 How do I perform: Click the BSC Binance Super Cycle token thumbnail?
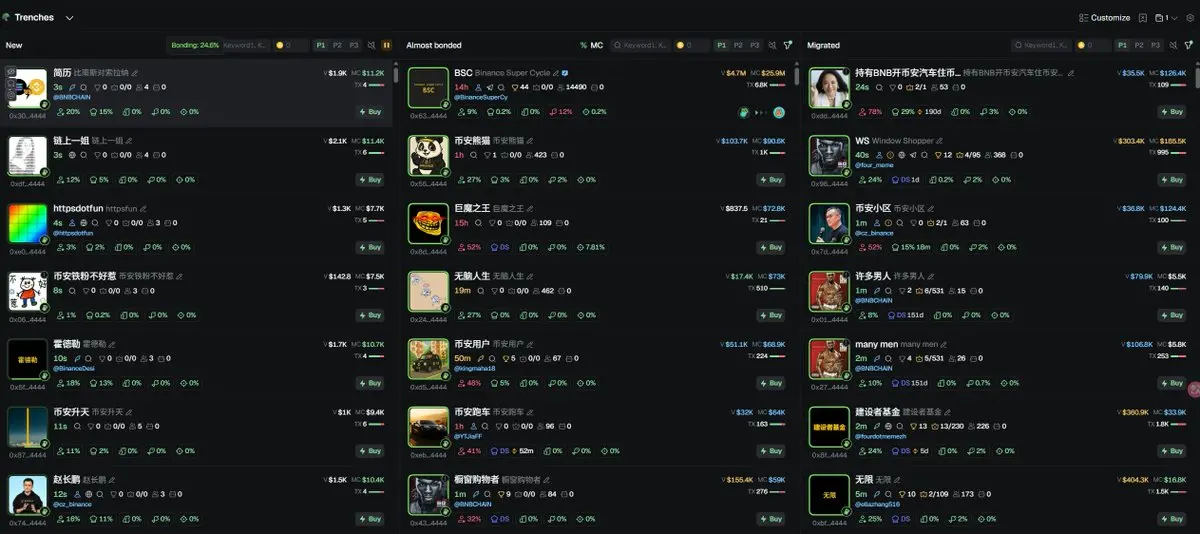(x=428, y=87)
